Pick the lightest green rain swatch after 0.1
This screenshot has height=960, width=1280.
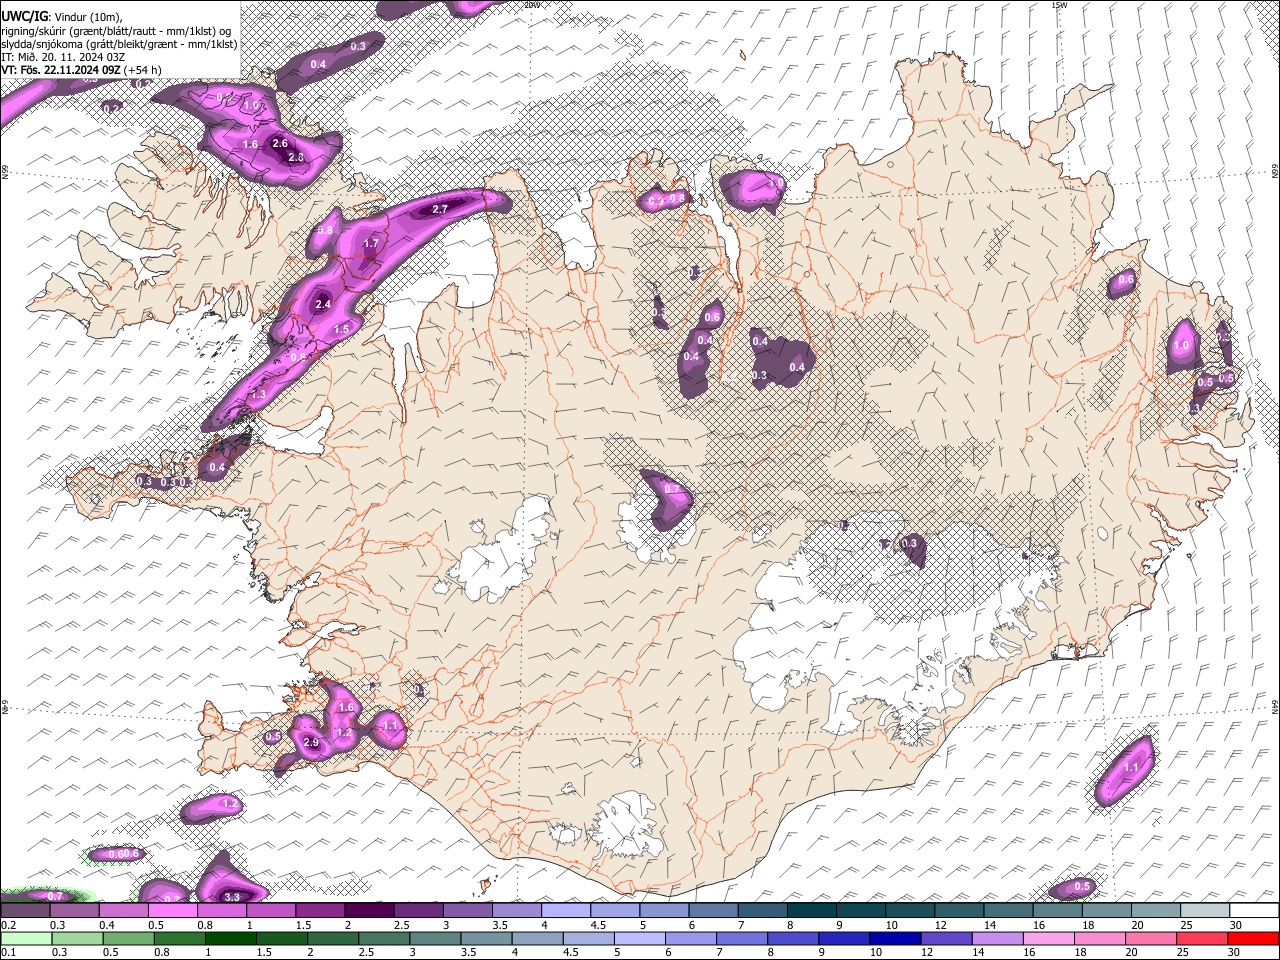[x=26, y=938]
